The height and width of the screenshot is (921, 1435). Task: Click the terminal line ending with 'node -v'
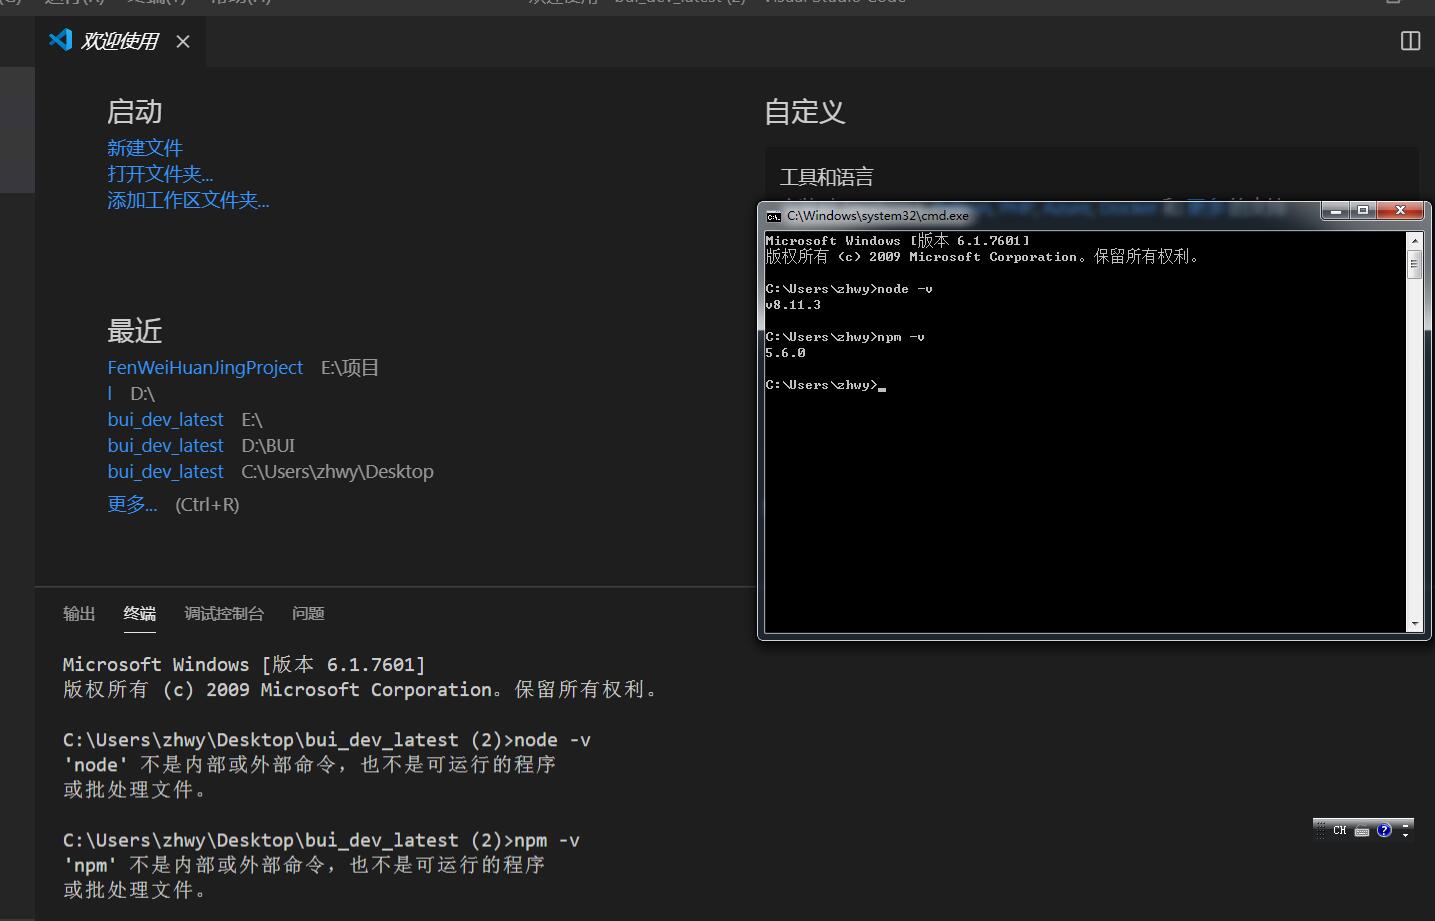click(x=327, y=740)
